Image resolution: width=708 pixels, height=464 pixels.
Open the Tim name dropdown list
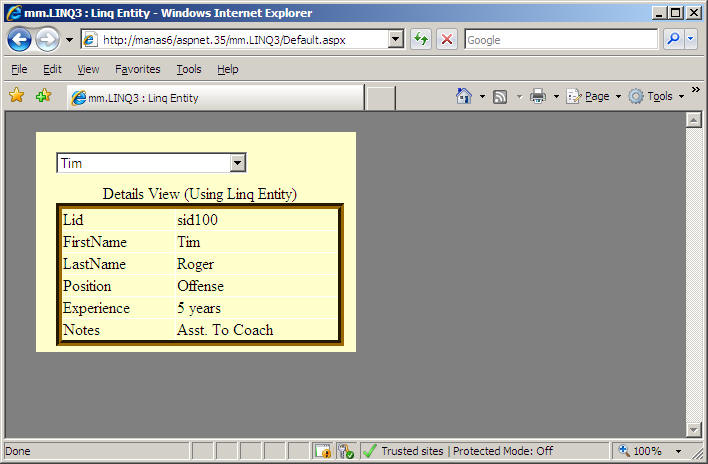click(151, 163)
